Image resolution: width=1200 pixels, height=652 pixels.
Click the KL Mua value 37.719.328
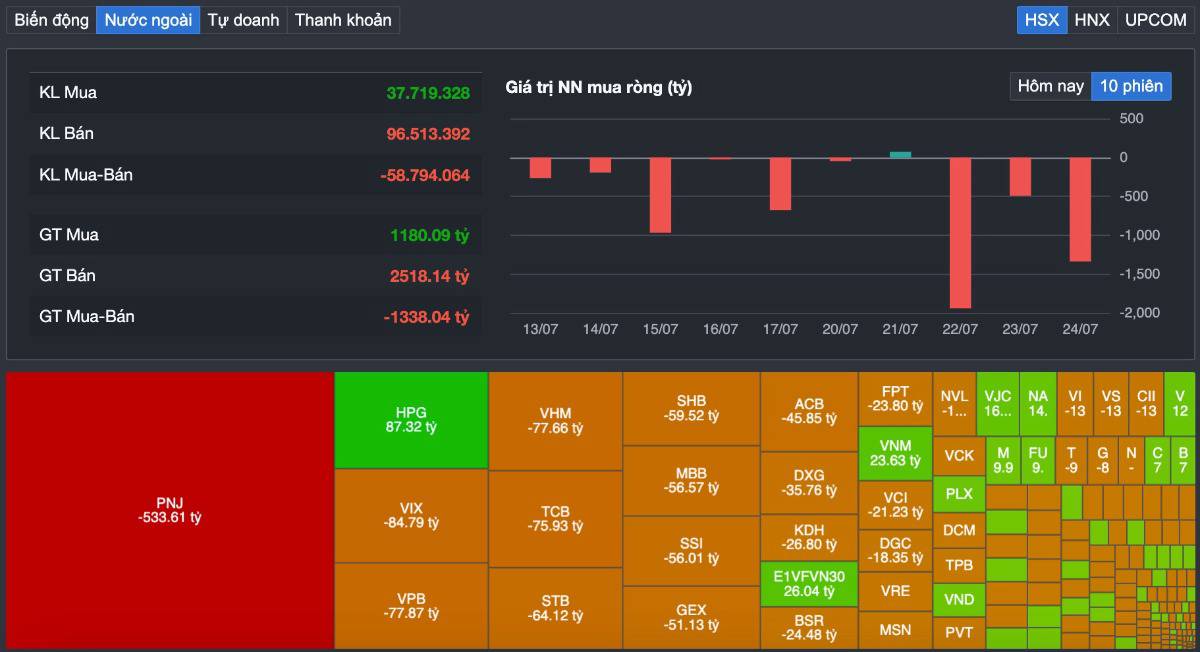428,93
